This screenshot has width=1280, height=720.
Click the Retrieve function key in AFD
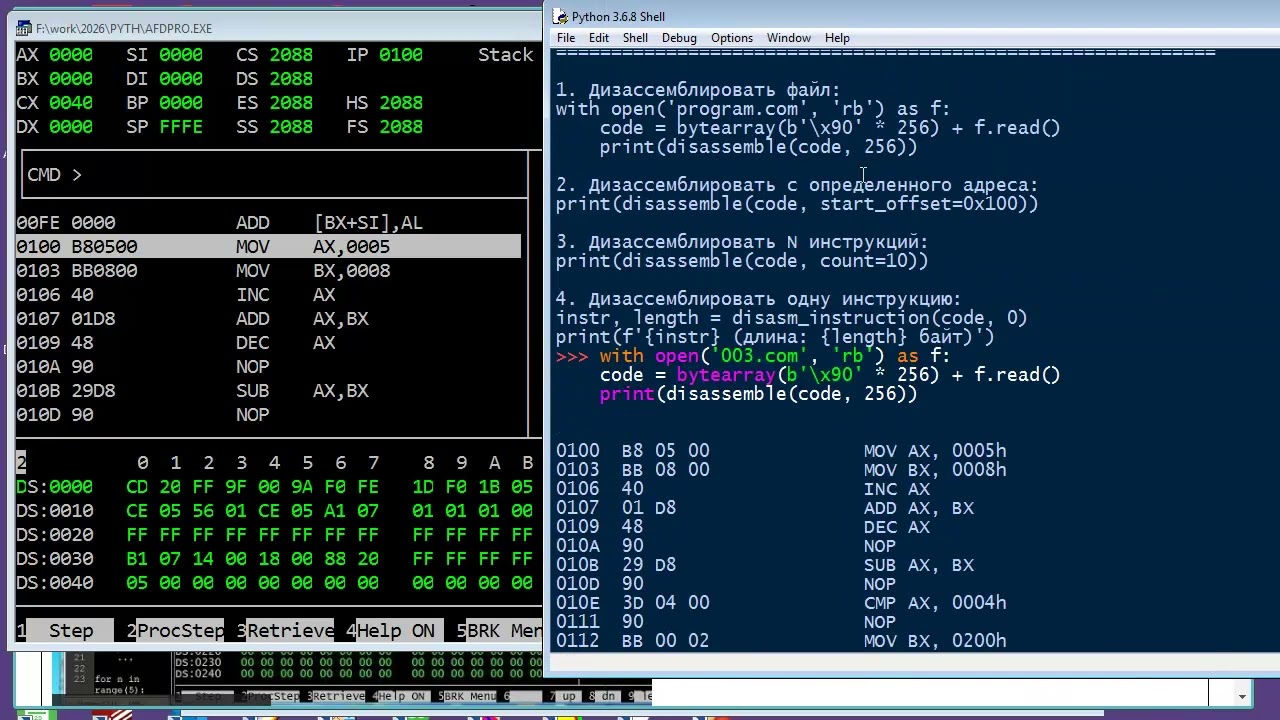291,631
